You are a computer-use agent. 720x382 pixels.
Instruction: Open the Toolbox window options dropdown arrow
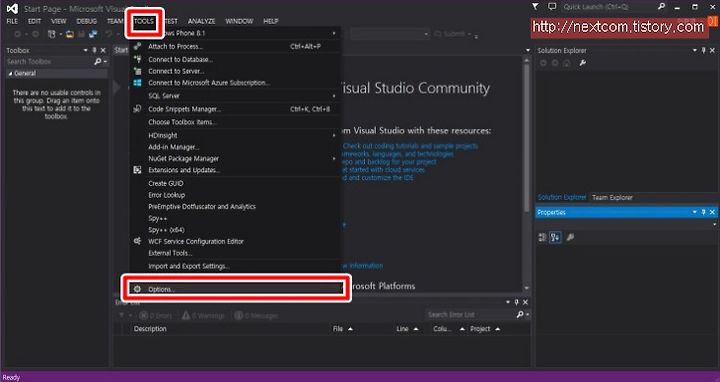click(85, 51)
